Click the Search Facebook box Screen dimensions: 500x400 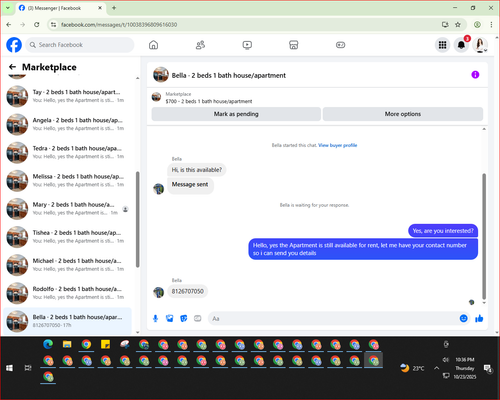coord(80,45)
